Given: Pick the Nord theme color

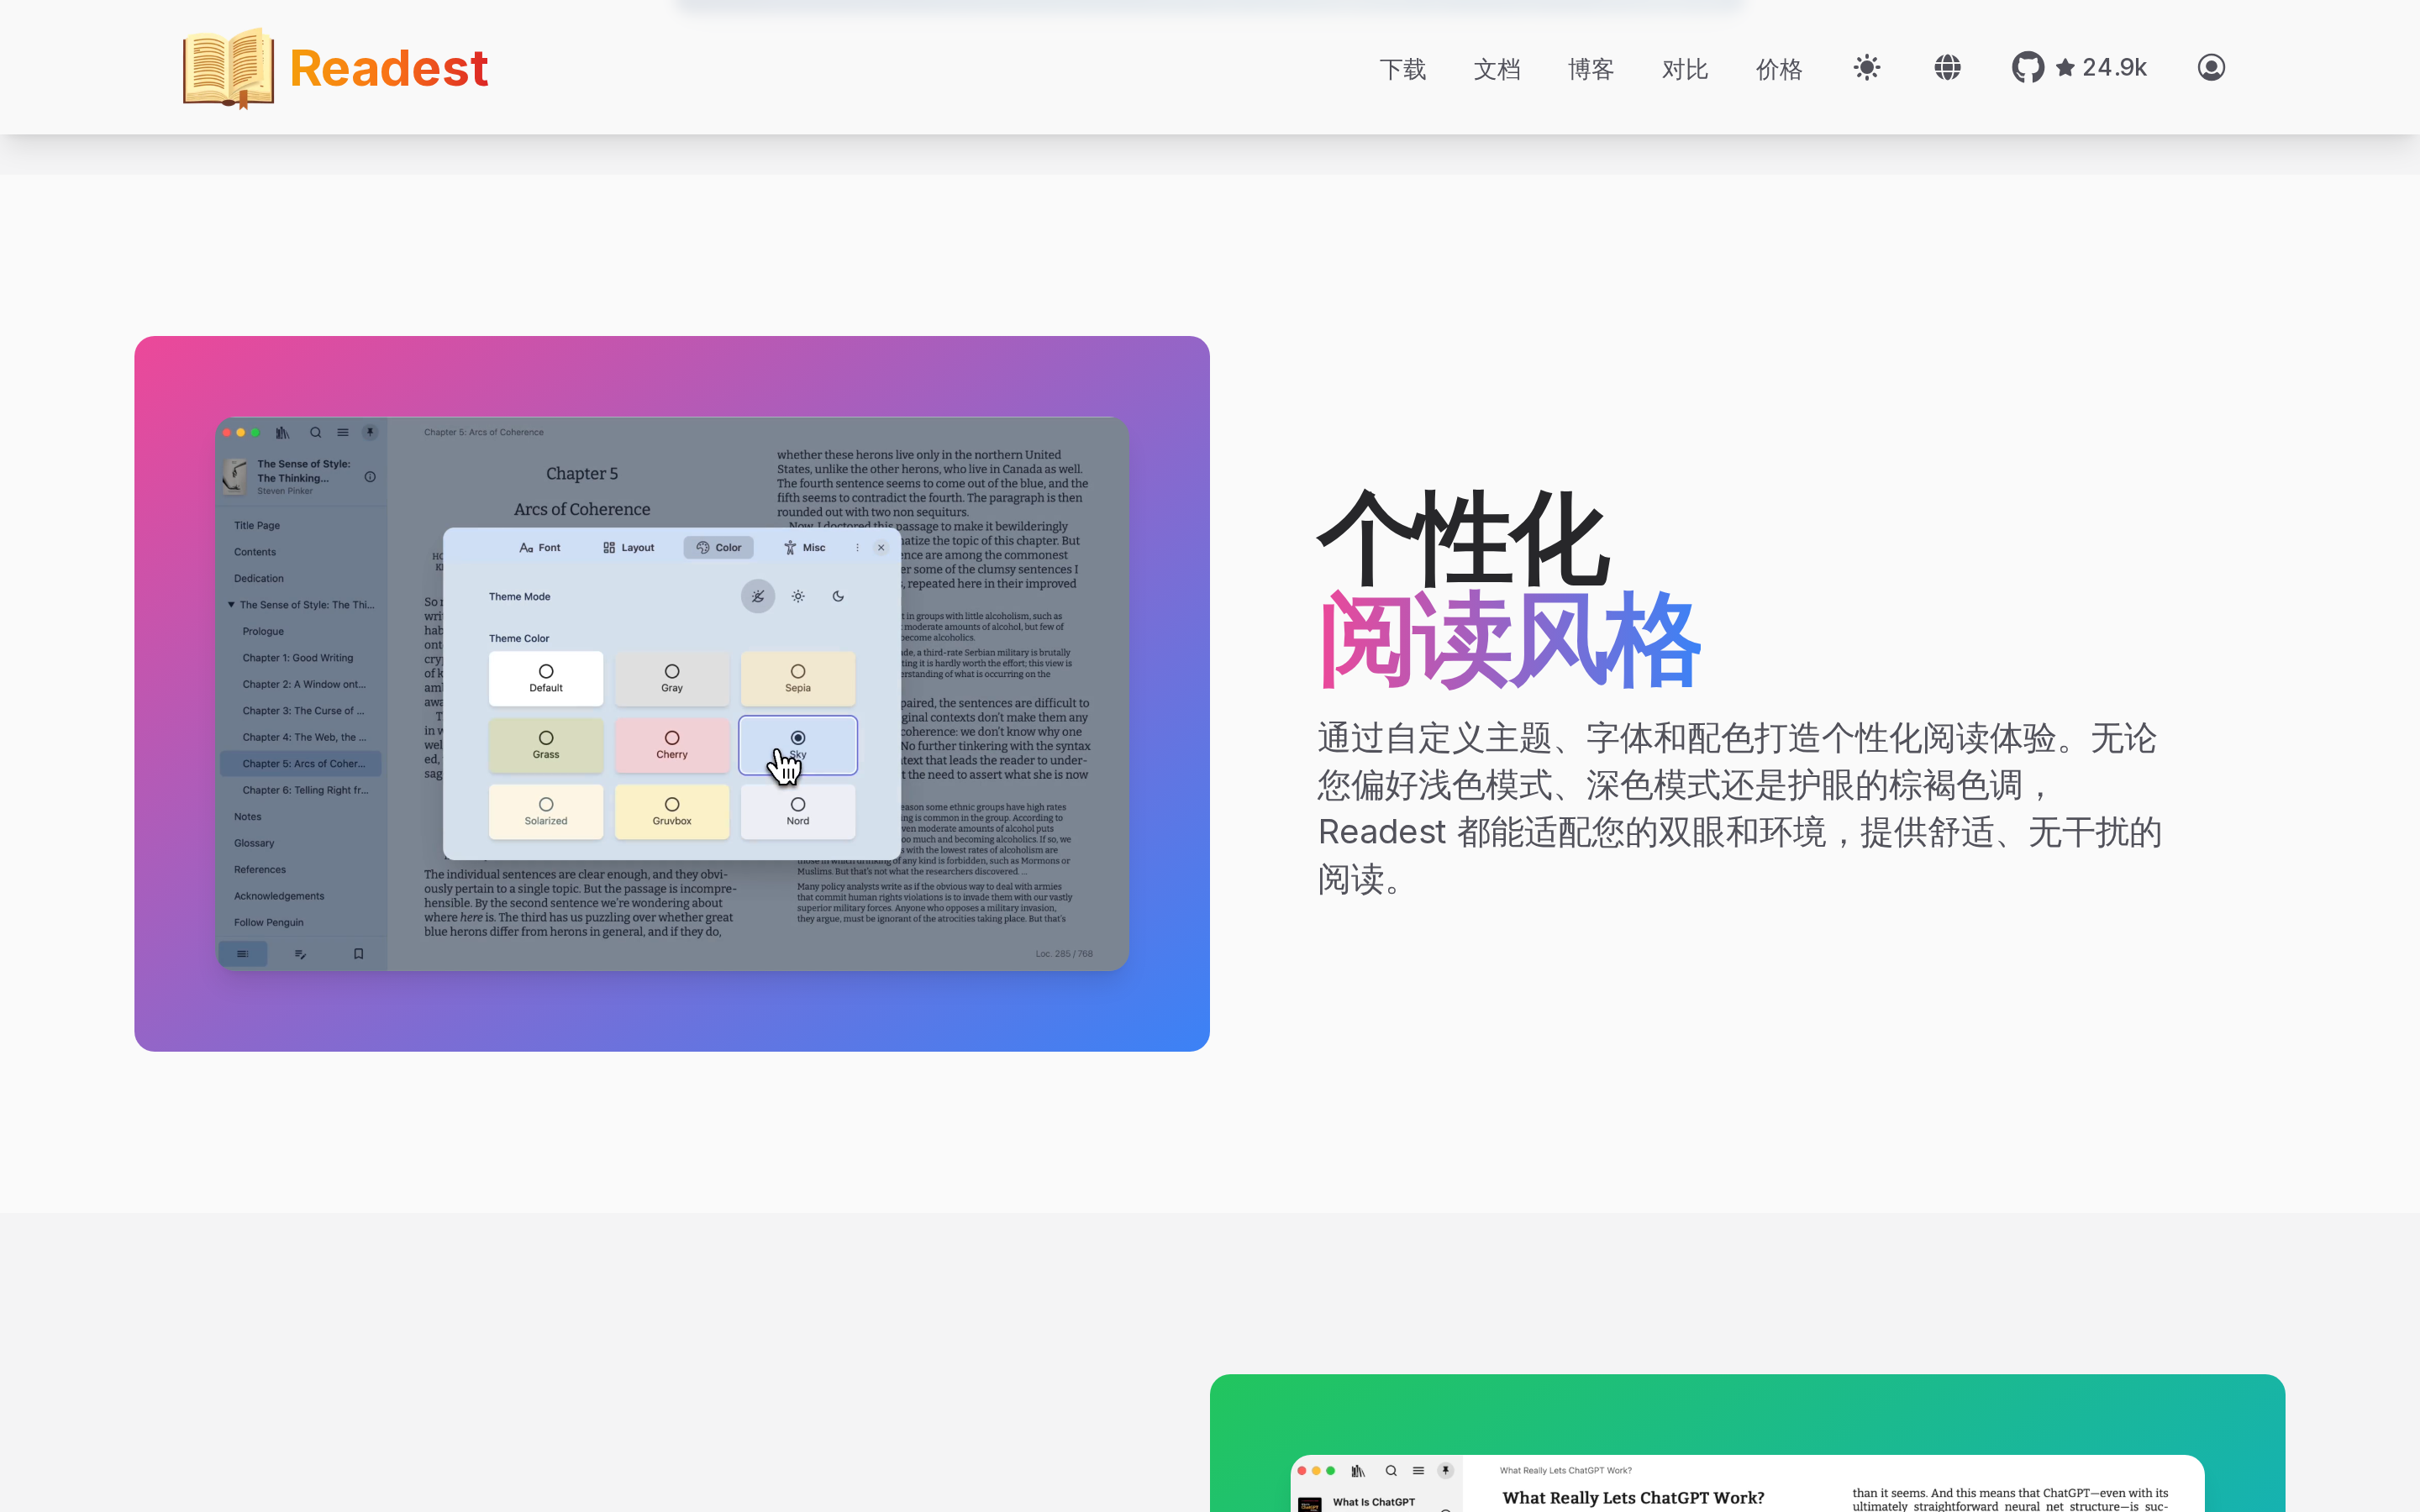Looking at the screenshot, I should pos(798,812).
